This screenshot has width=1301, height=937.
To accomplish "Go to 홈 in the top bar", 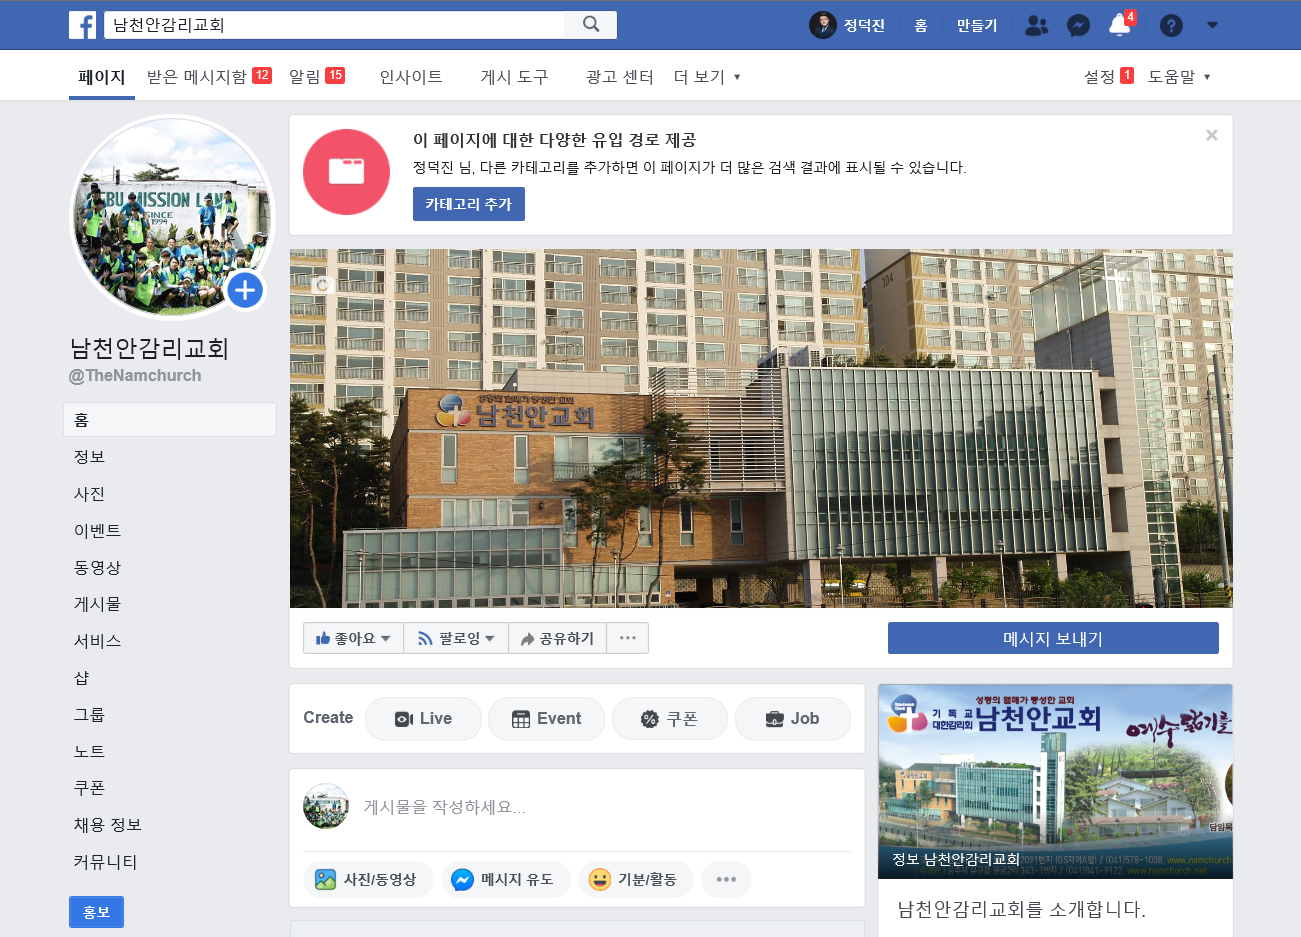I will 920,25.
